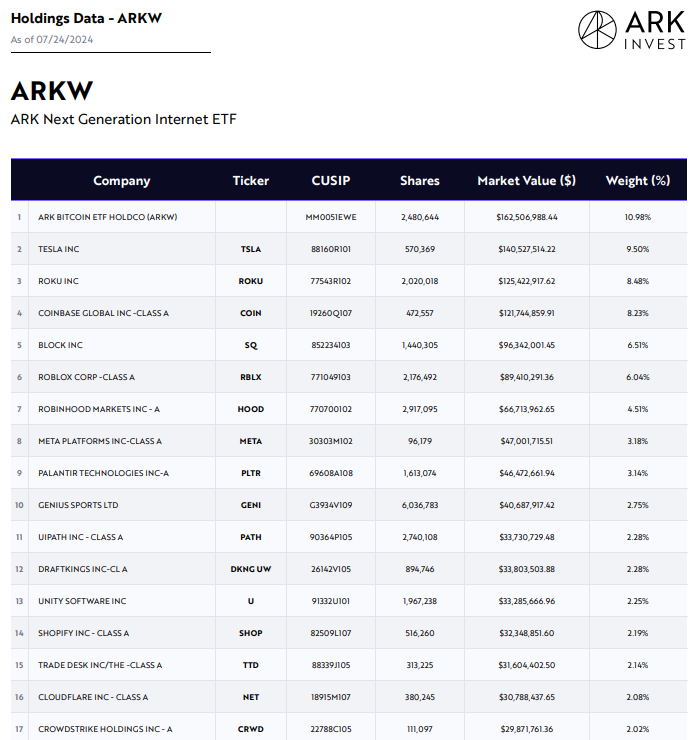692x740 pixels.
Task: Click the PLTR ticker
Action: pyautogui.click(x=251, y=473)
